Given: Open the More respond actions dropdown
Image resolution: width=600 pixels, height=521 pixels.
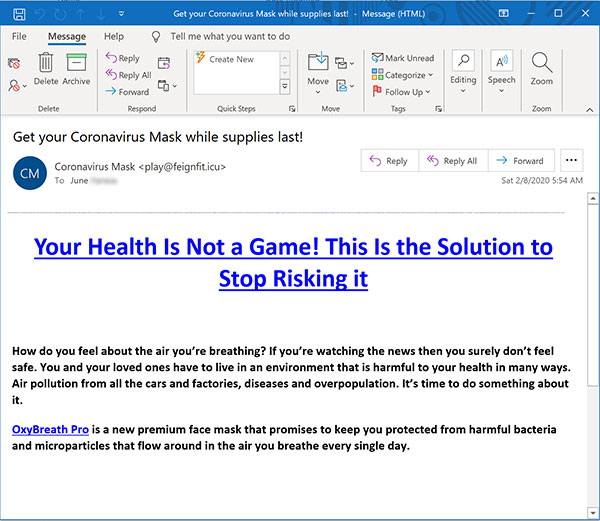Looking at the screenshot, I should coord(167,86).
